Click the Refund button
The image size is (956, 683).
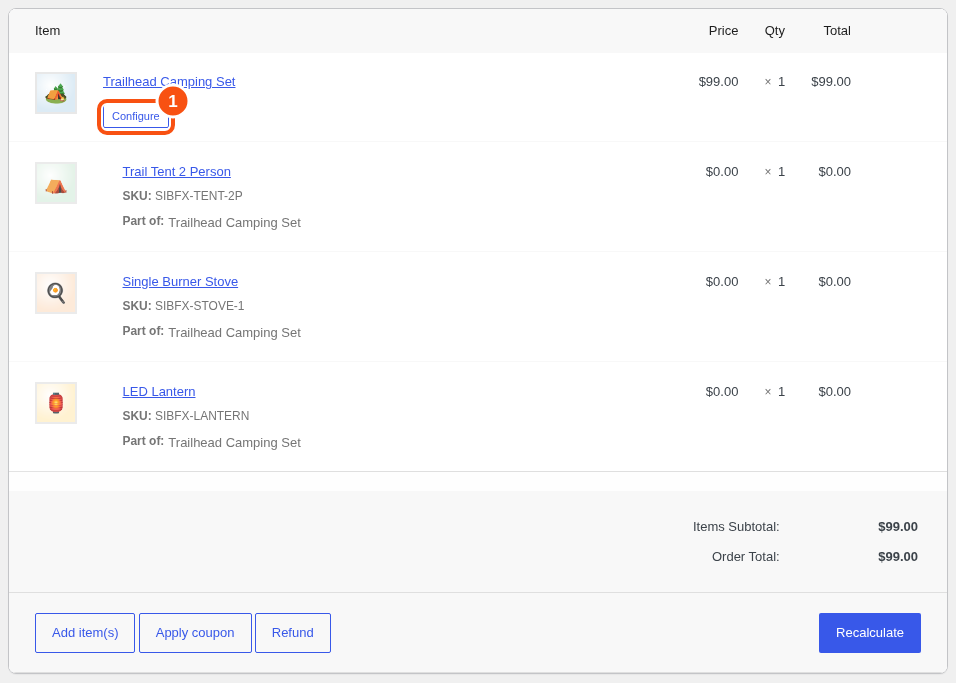(x=293, y=633)
